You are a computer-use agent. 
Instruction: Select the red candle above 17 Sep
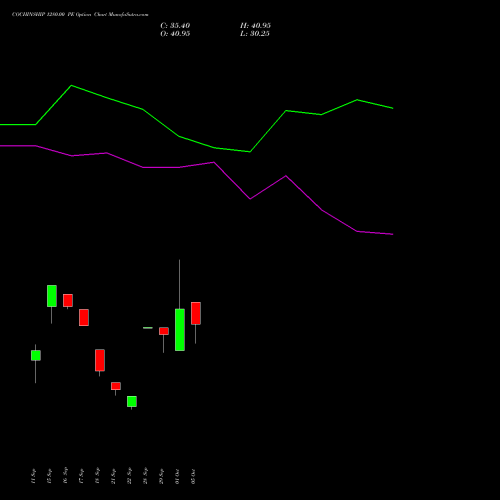point(84,317)
